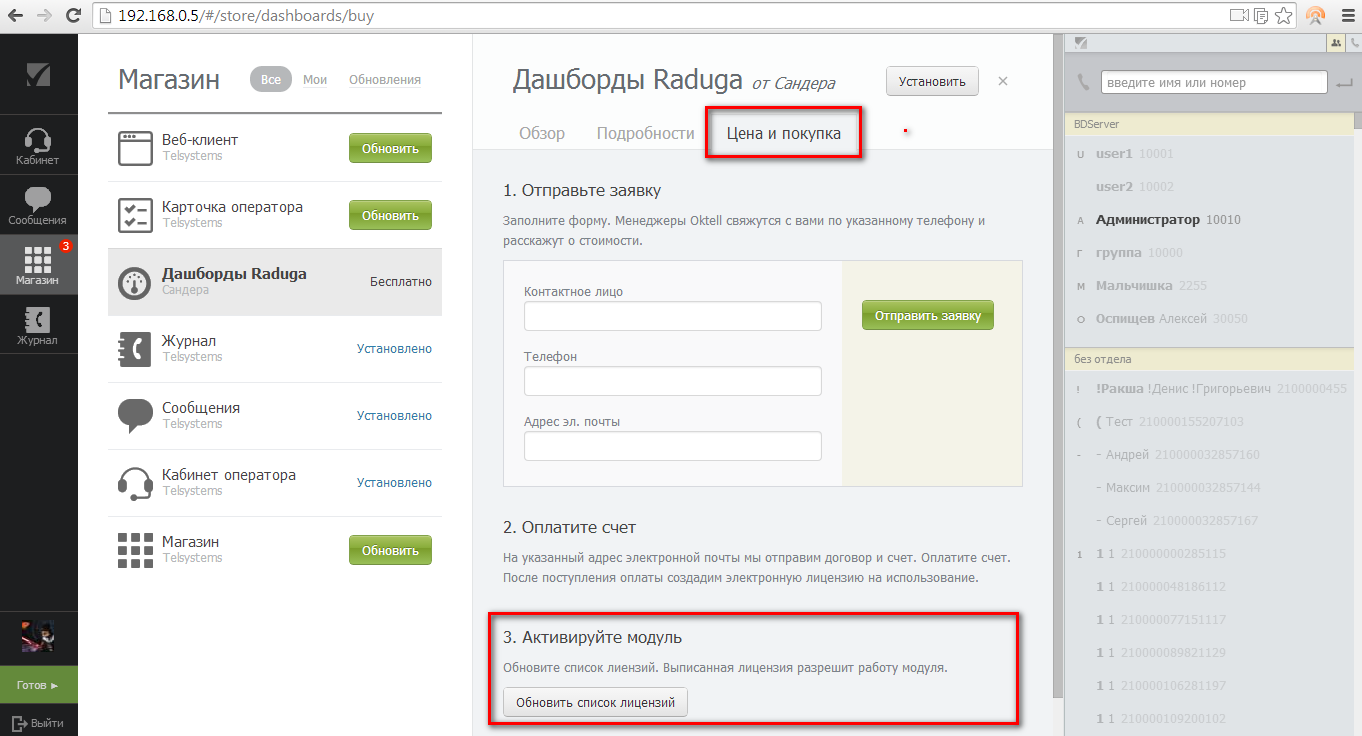
Task: Open the Подробности tab
Action: coord(645,133)
